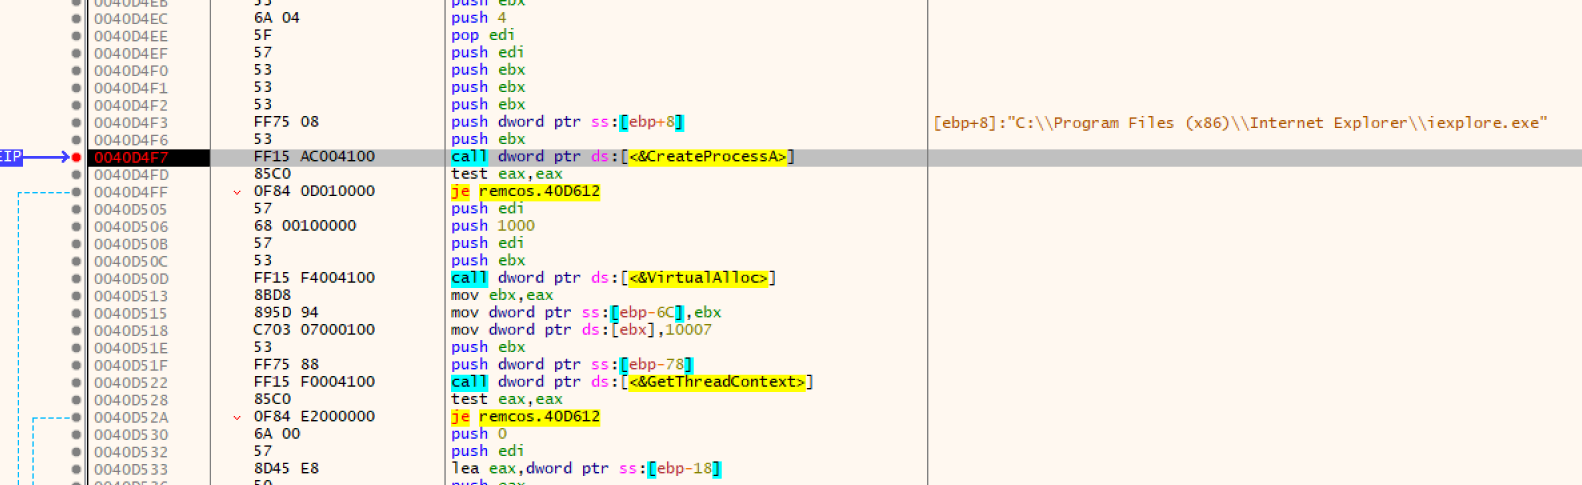Toggle breakpoint dot beside 0040D522
1582x485 pixels.
click(x=76, y=382)
